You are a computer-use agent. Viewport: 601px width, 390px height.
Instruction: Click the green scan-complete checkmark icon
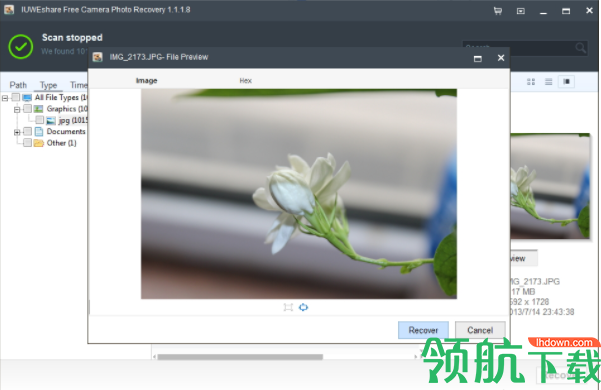[x=20, y=46]
